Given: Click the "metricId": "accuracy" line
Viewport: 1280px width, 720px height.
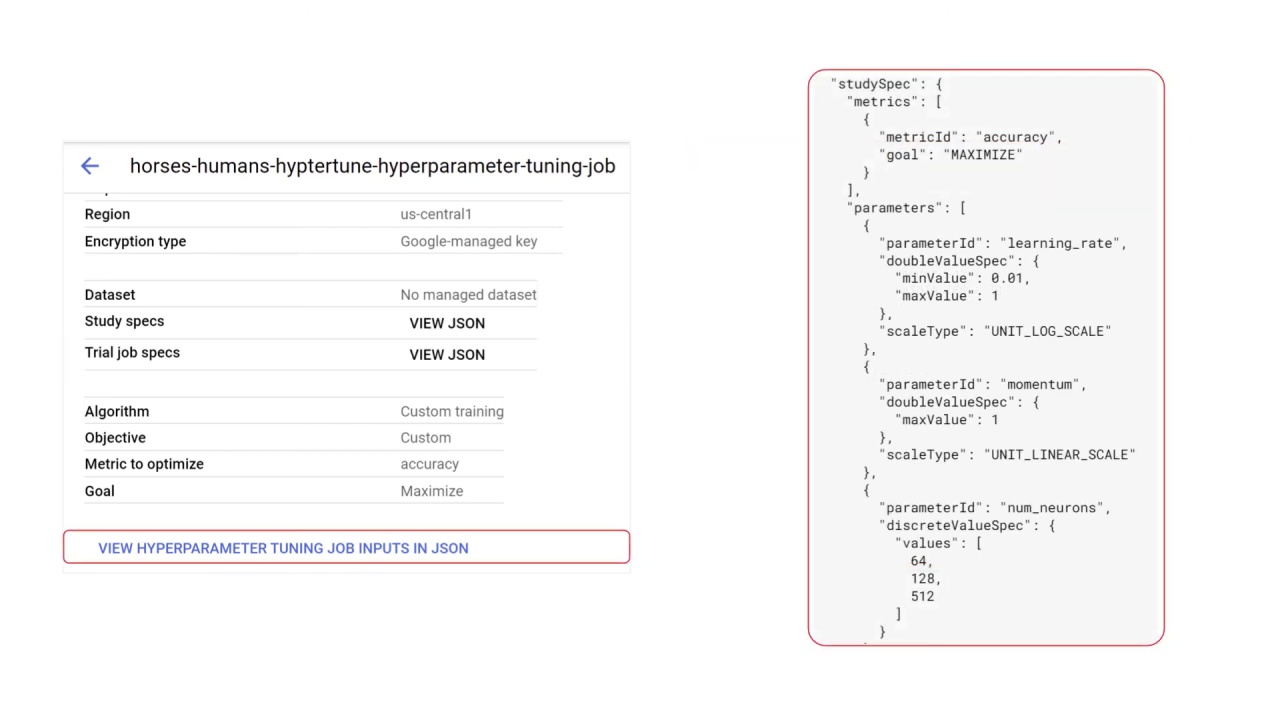Looking at the screenshot, I should (971, 137).
